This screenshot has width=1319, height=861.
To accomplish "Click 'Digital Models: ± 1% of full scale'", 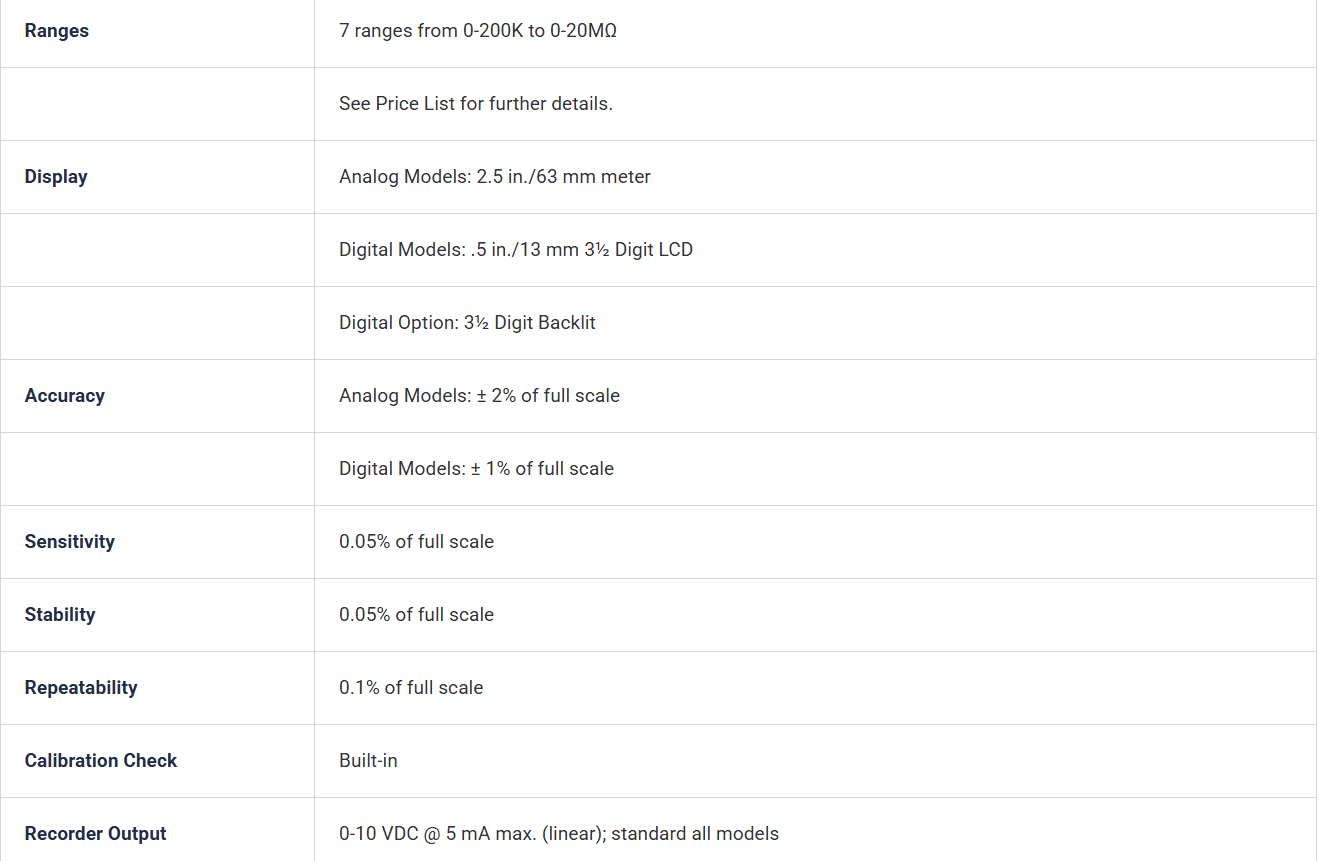I will (476, 469).
